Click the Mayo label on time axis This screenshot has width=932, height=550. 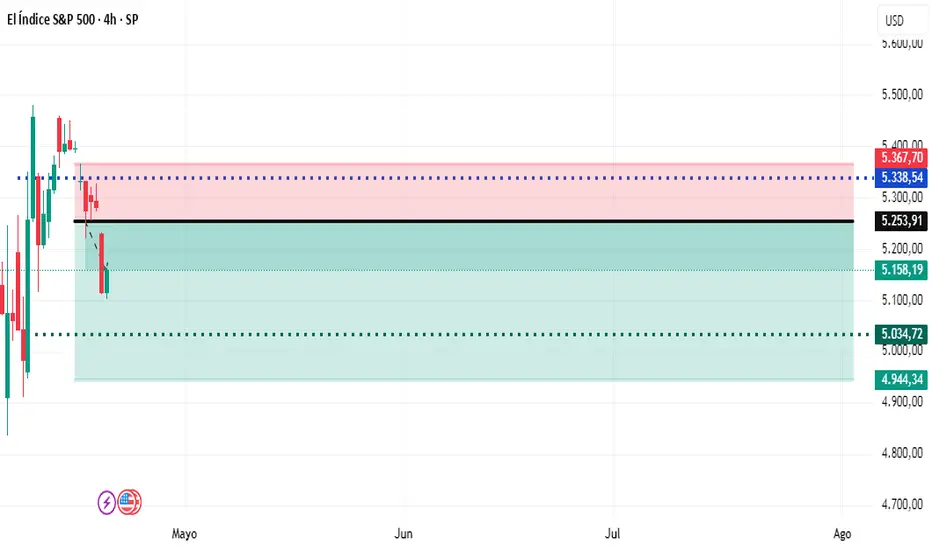click(184, 534)
